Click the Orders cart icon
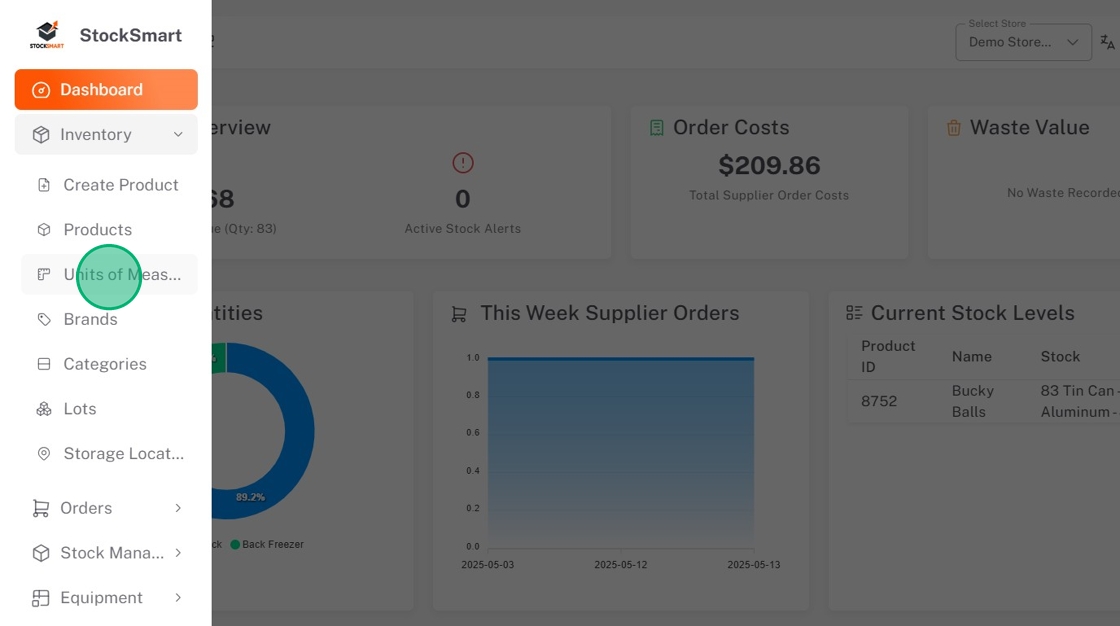1120x626 pixels. click(41, 508)
